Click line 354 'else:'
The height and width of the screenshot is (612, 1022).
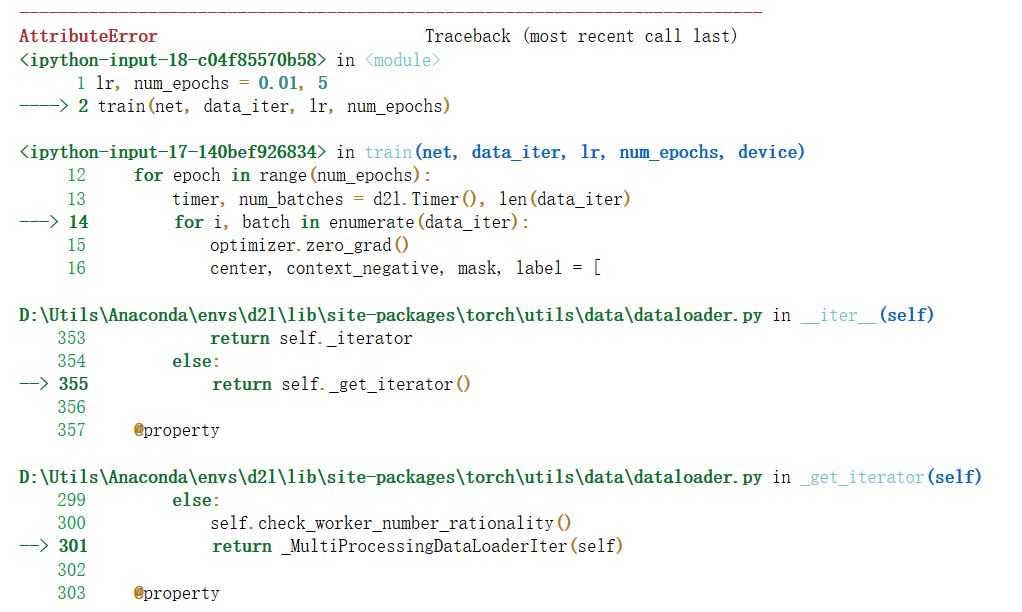tap(196, 361)
